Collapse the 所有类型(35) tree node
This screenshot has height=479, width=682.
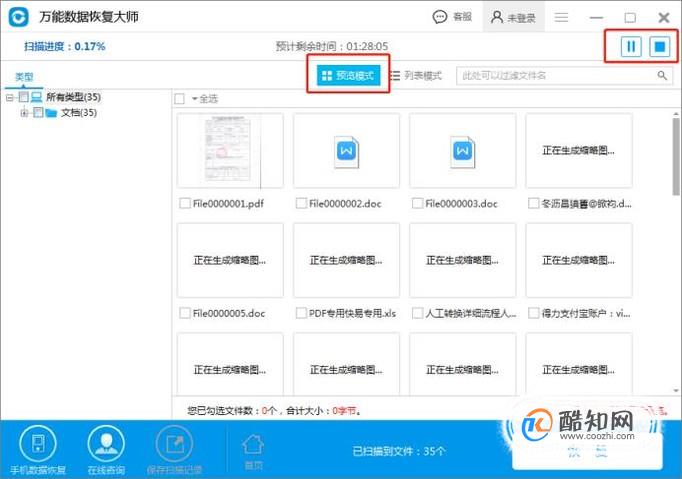pos(9,97)
